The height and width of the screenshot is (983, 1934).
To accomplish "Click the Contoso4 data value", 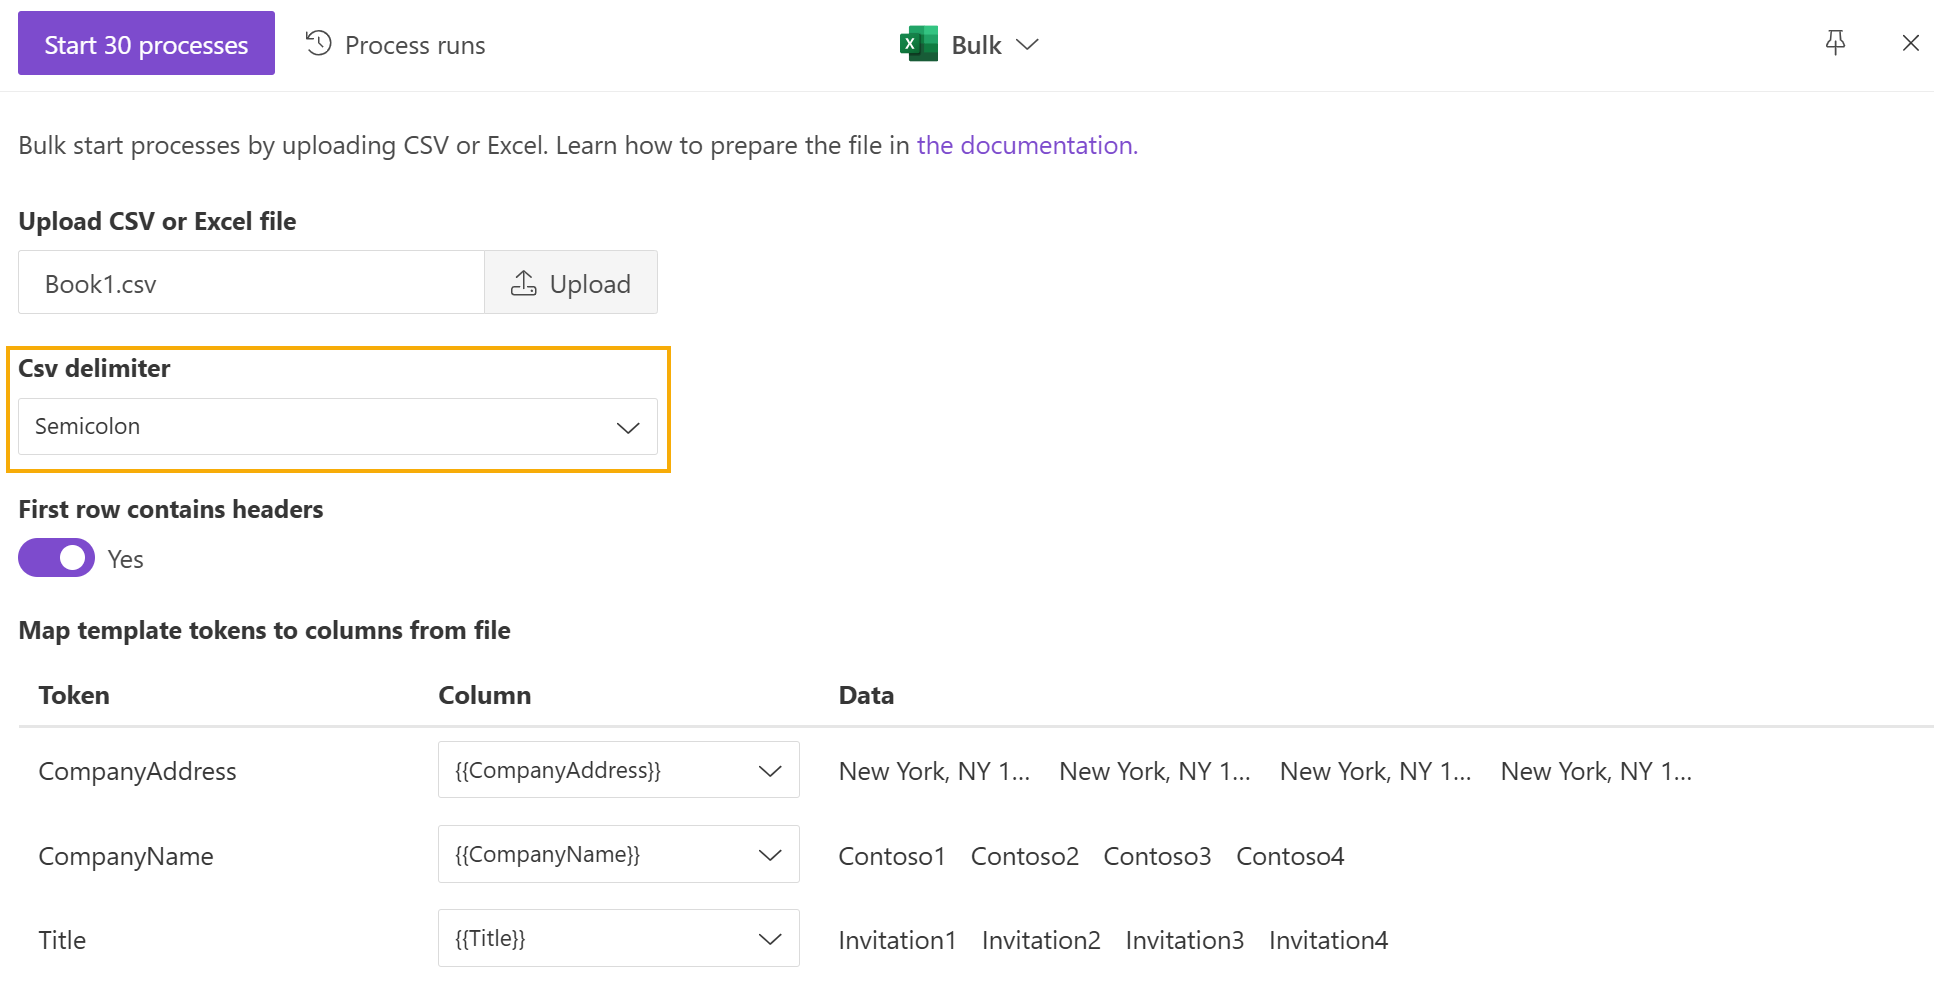I will tap(1290, 857).
